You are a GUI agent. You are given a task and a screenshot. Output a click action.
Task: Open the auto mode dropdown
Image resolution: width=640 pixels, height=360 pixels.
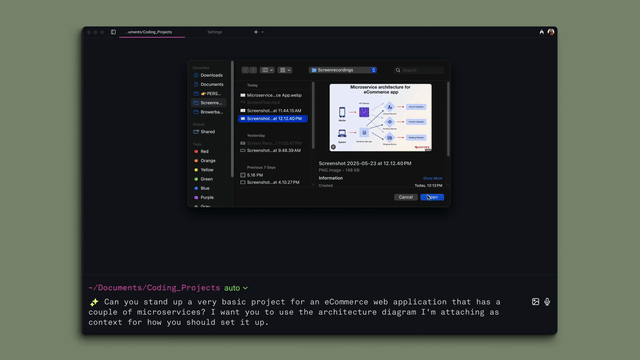[236, 288]
